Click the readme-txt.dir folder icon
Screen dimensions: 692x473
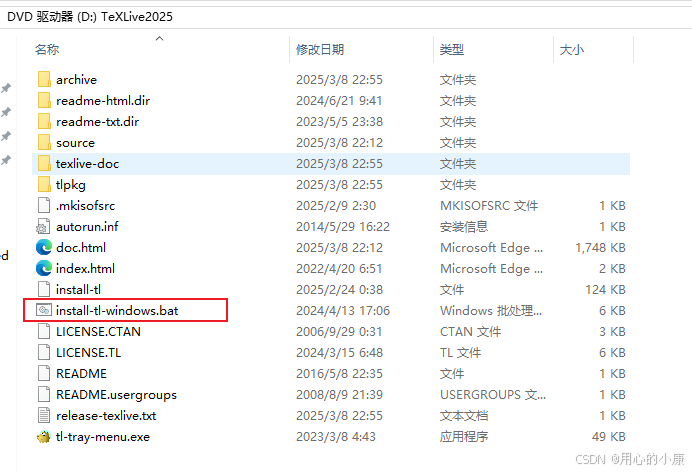[44, 121]
